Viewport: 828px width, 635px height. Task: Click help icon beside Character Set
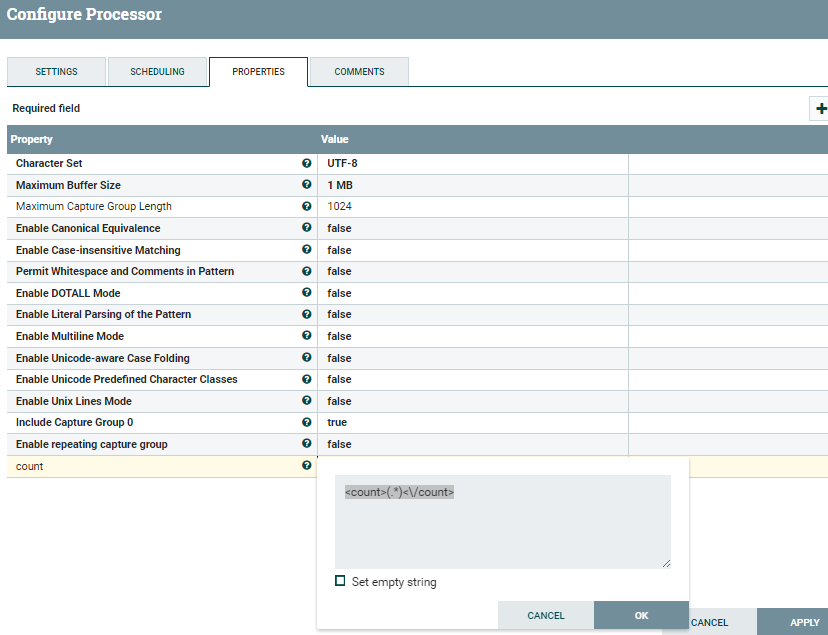click(307, 163)
